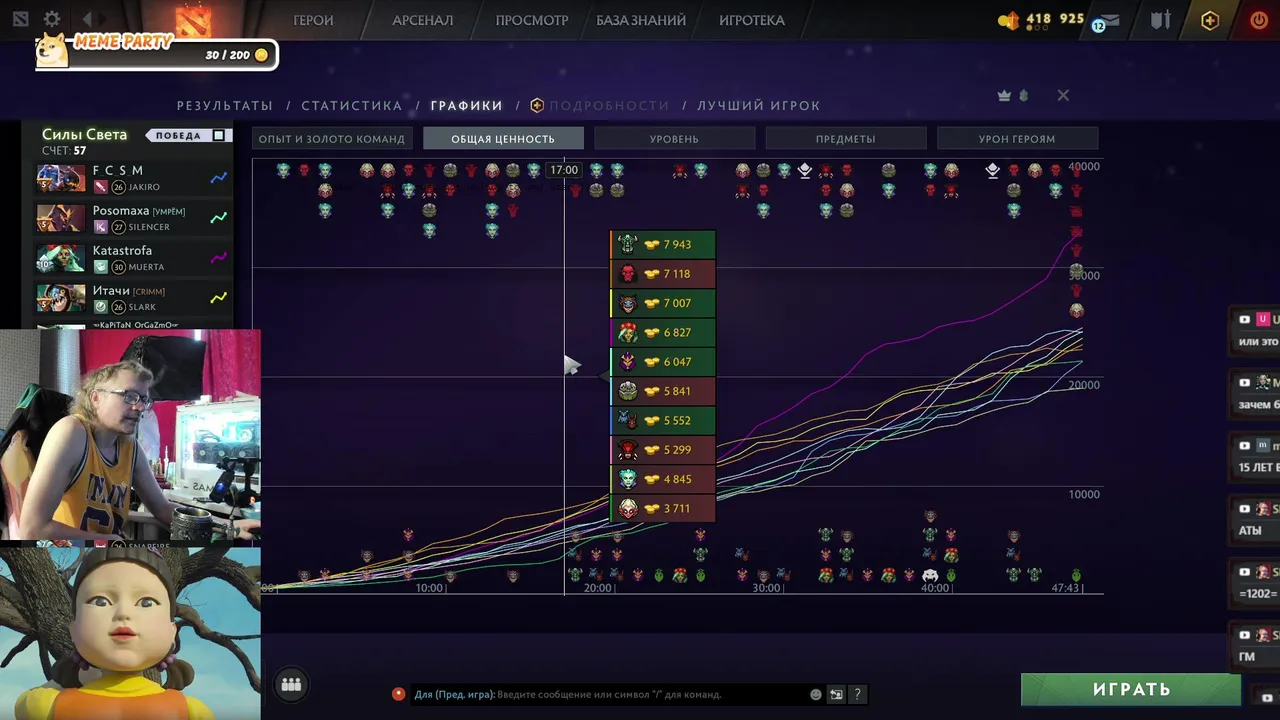Click the 30:00 mark on time axis
This screenshot has height=720, width=1280.
coord(766,588)
